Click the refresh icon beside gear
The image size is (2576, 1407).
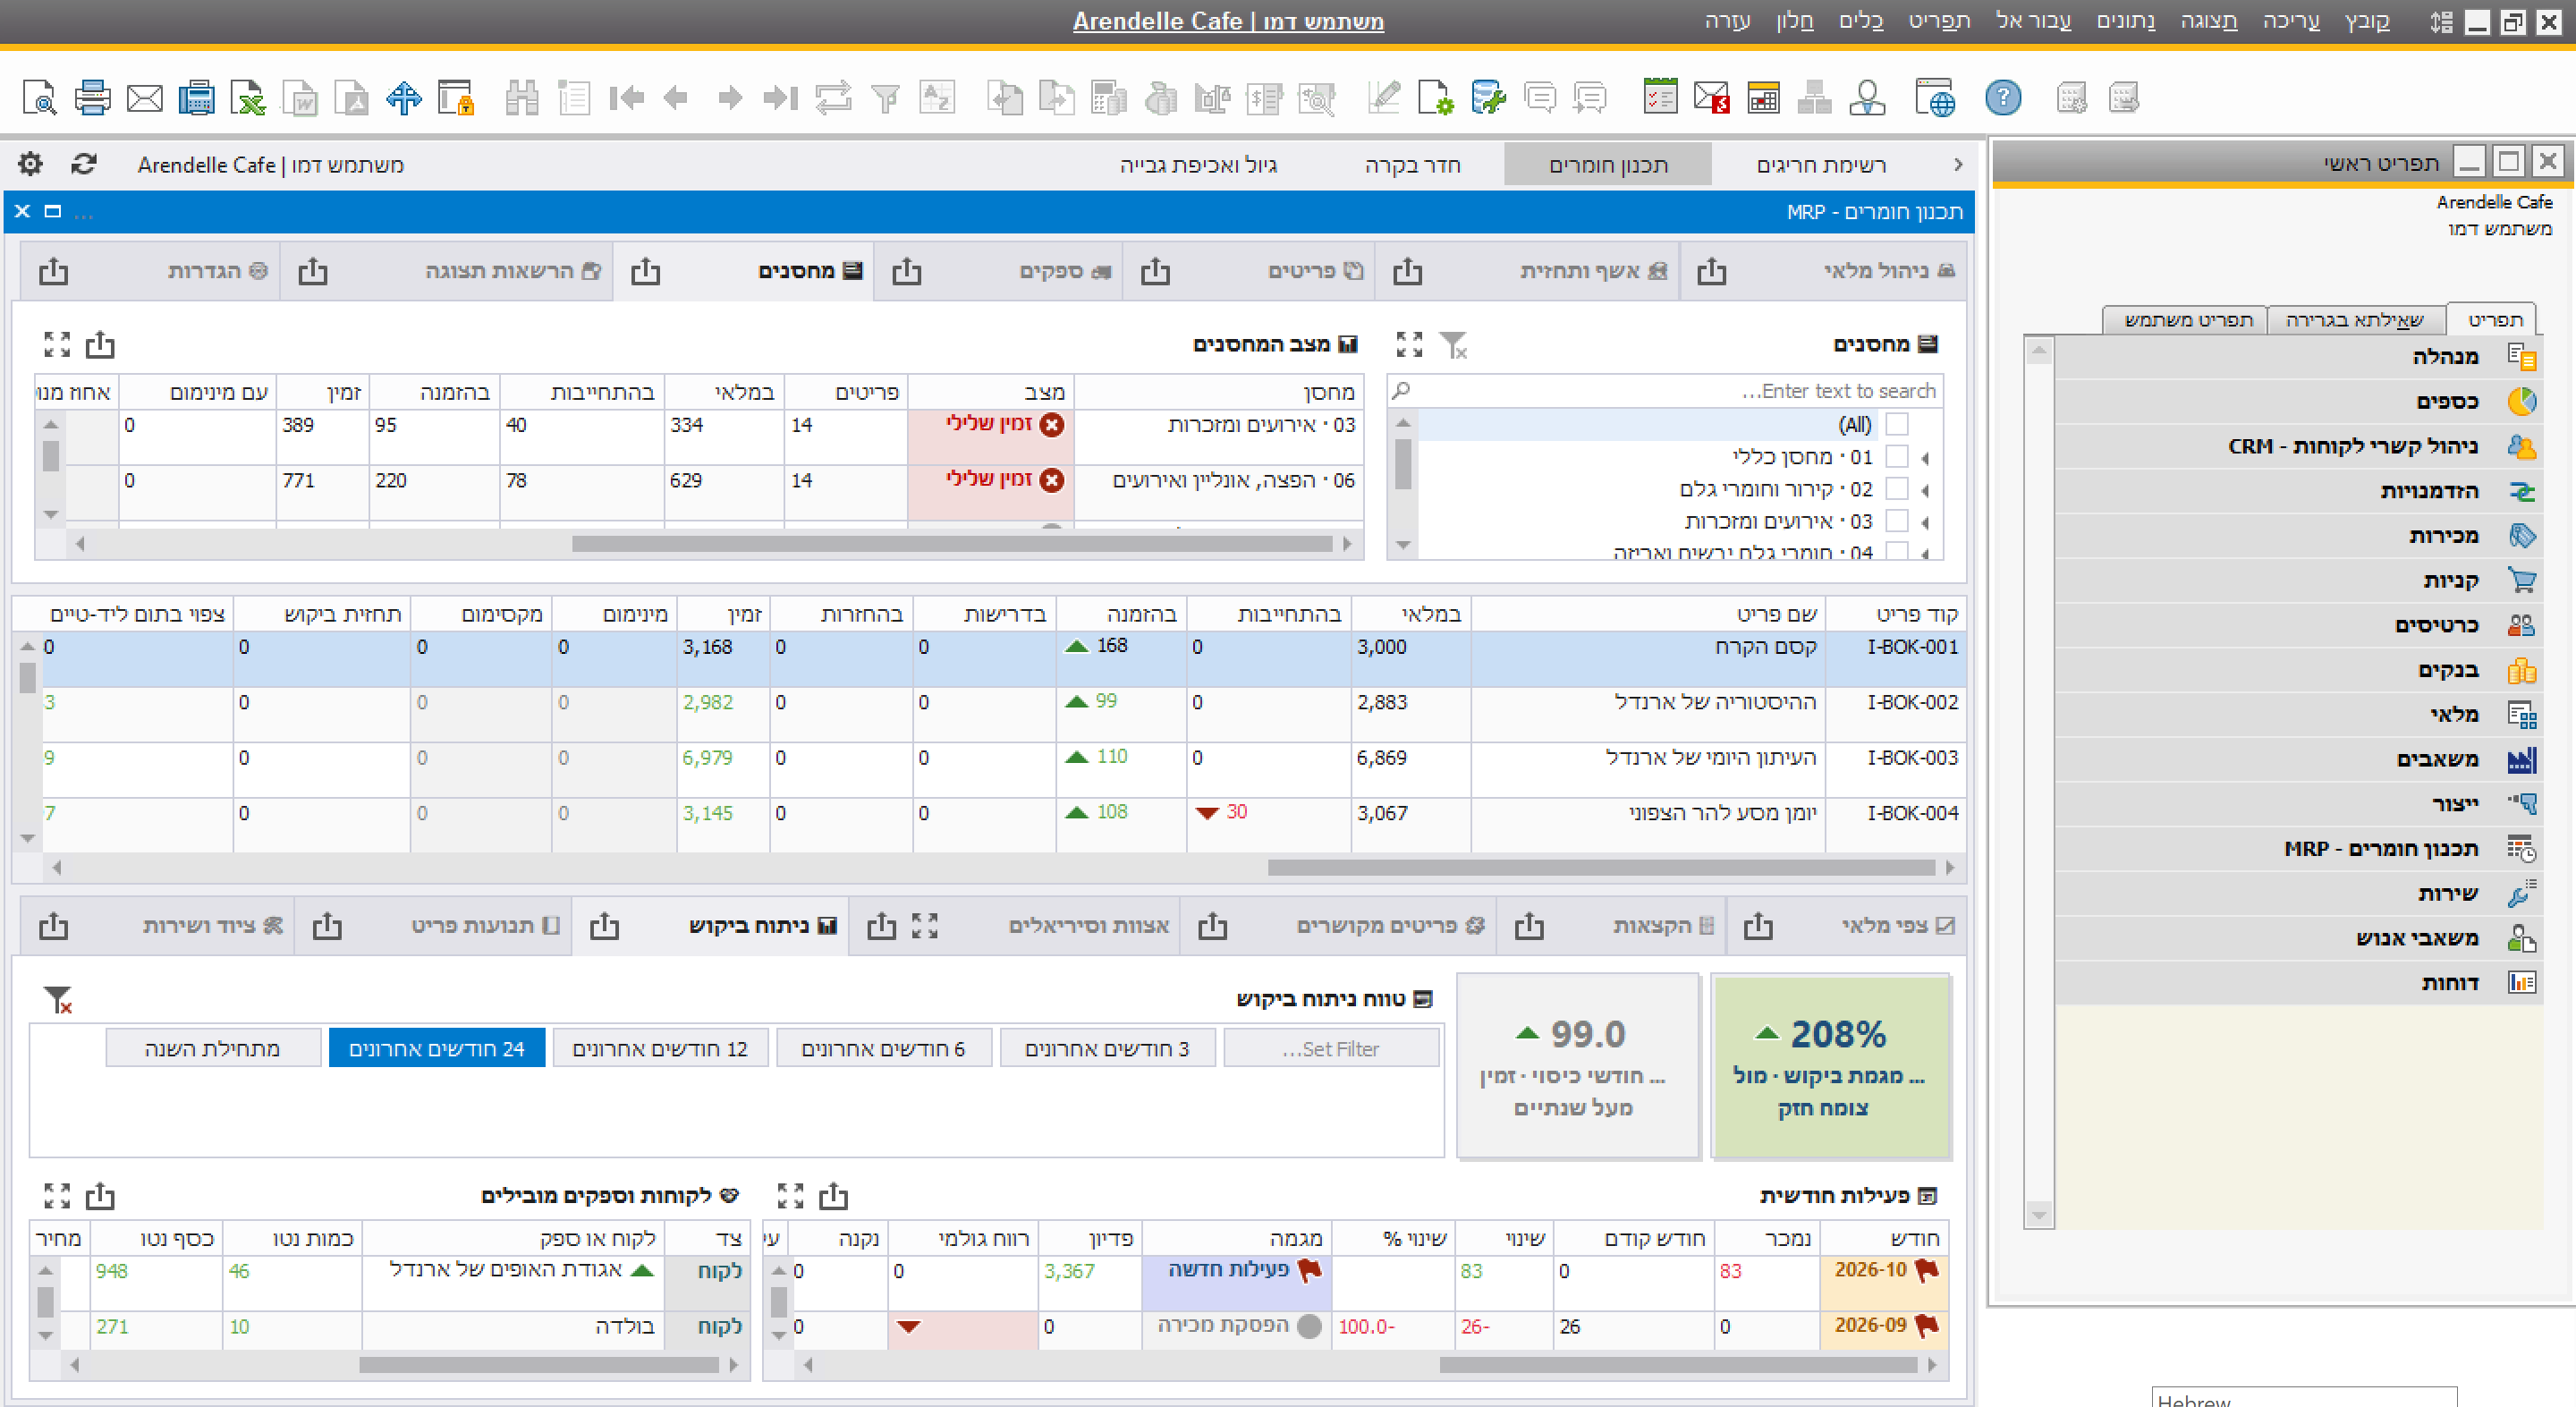pos(84,164)
